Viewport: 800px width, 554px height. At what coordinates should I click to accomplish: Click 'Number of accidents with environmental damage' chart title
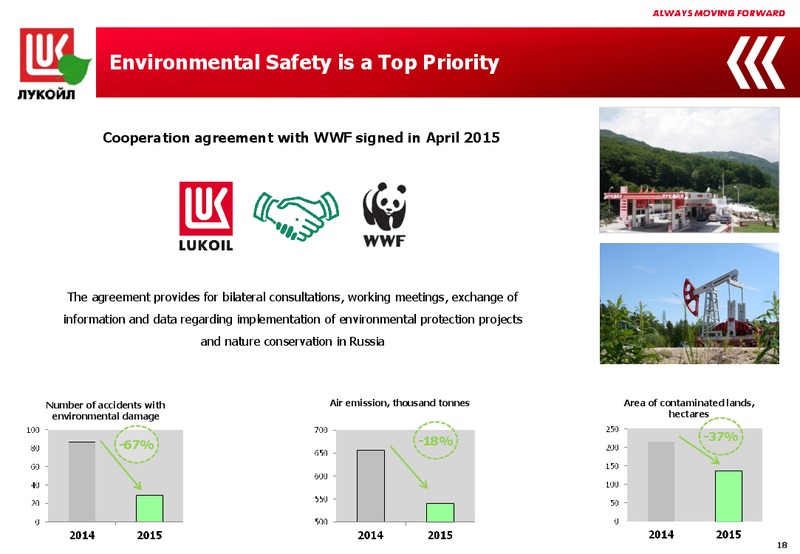tap(106, 410)
